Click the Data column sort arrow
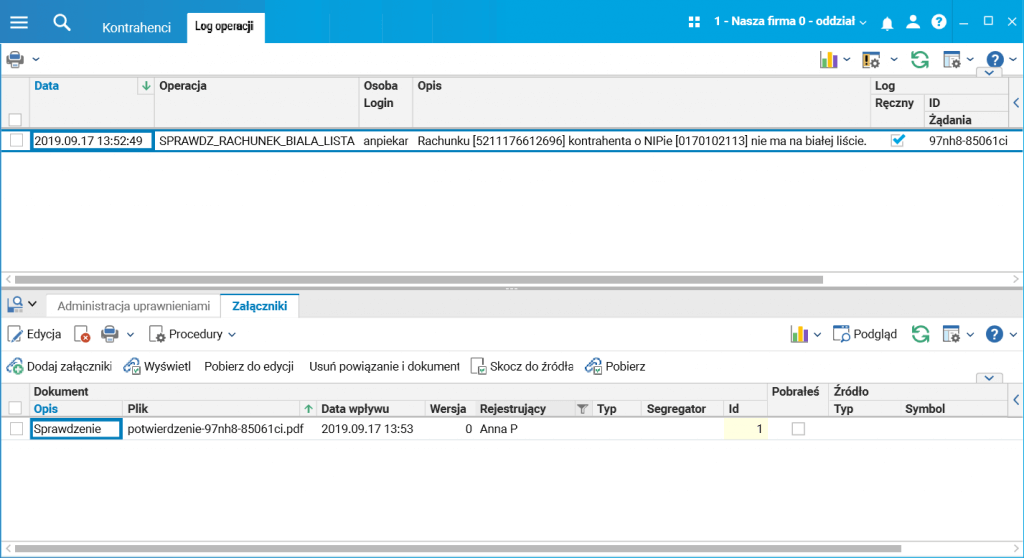 coord(146,86)
